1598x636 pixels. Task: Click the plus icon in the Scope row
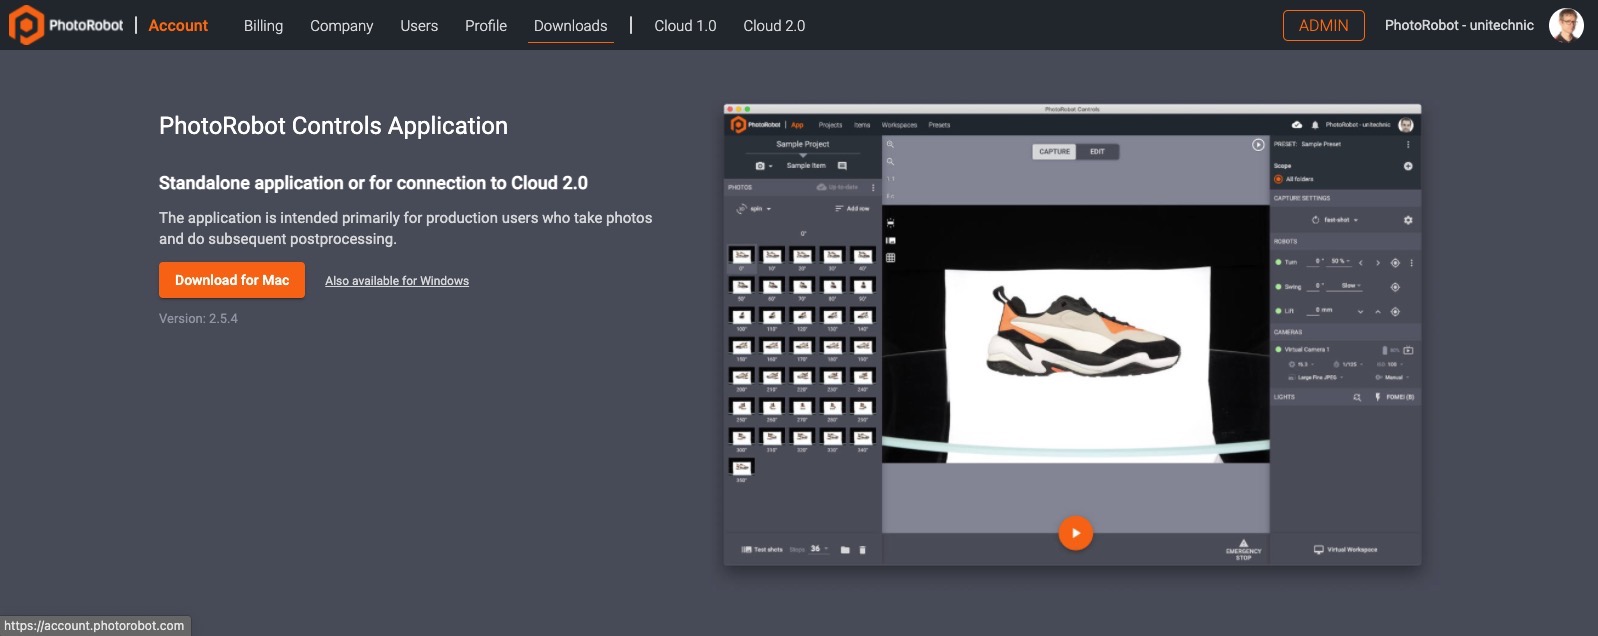(1408, 166)
